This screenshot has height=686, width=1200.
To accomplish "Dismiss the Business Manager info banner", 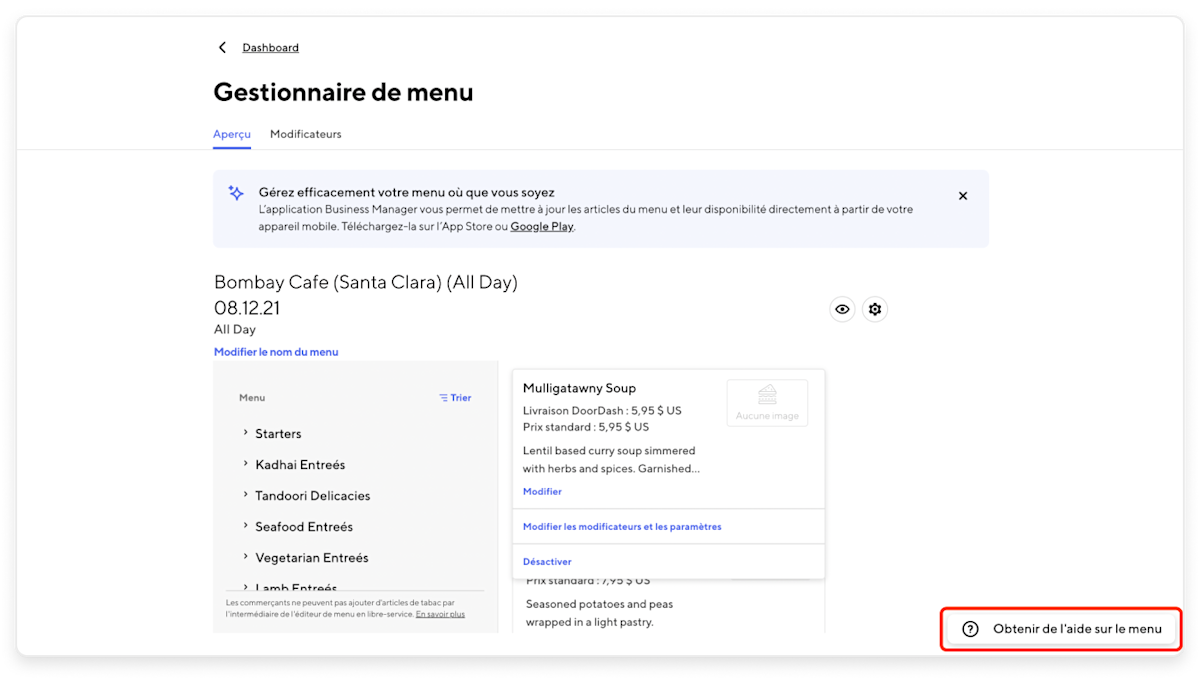I will click(963, 196).
